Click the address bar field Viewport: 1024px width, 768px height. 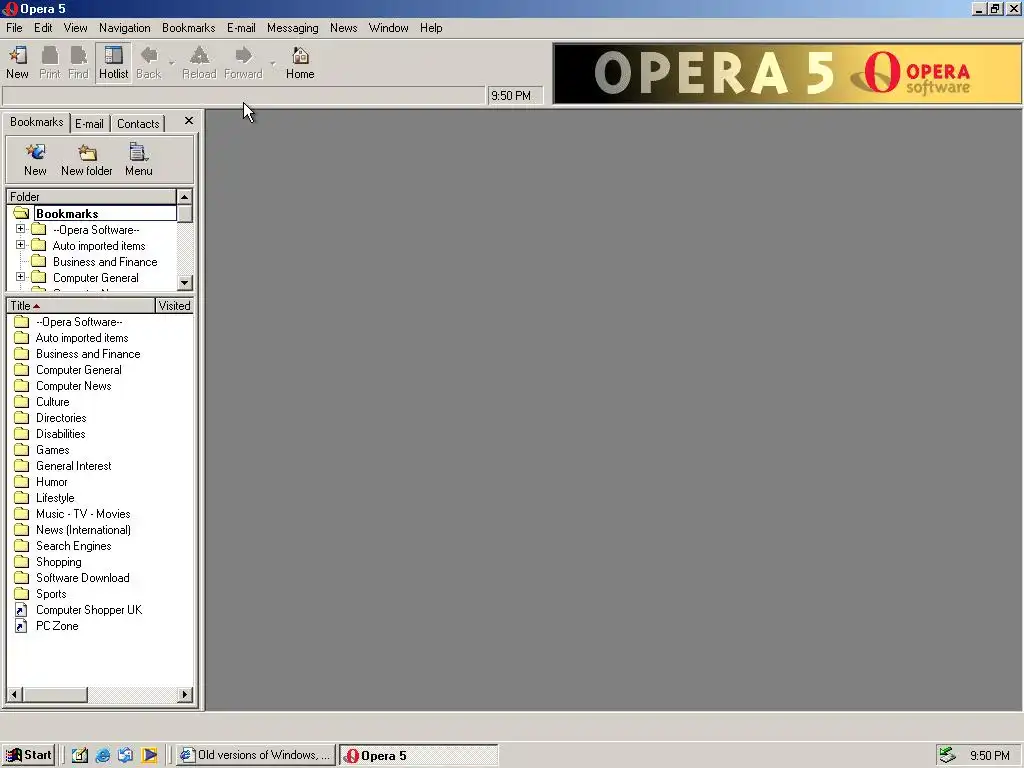tap(244, 95)
